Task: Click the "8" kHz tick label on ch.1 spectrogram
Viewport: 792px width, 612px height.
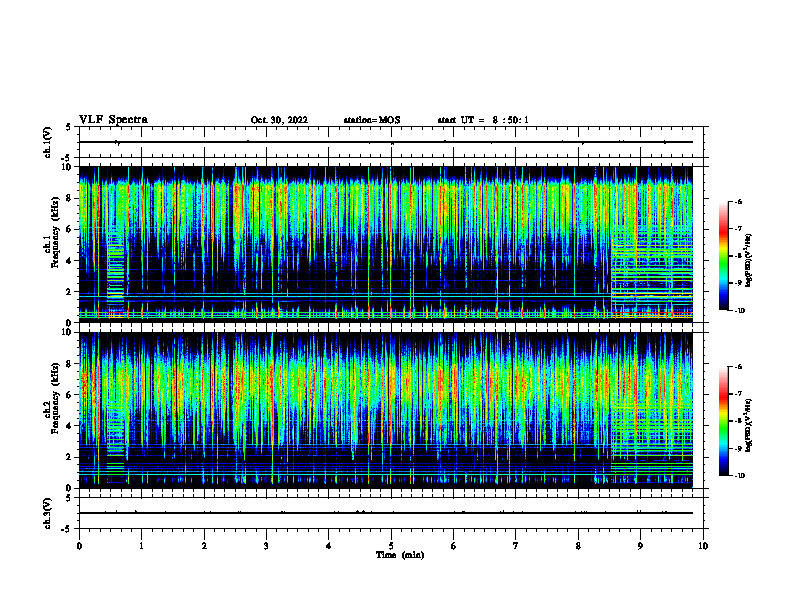Action: [x=69, y=198]
